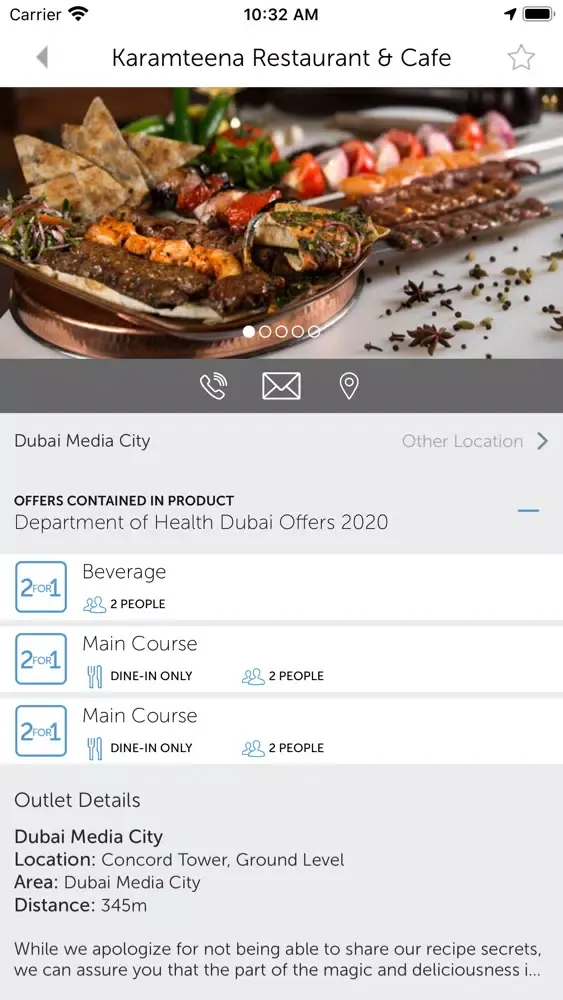Tap the Karamteena Restaurant & Cafe title
The height and width of the screenshot is (1000, 563).
coord(281,57)
